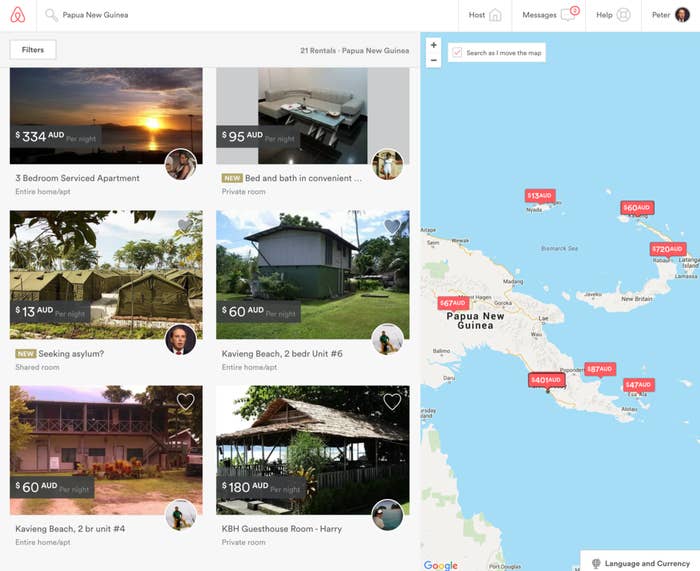Open the Messages notification icon
The width and height of the screenshot is (700, 571).
pyautogui.click(x=570, y=13)
